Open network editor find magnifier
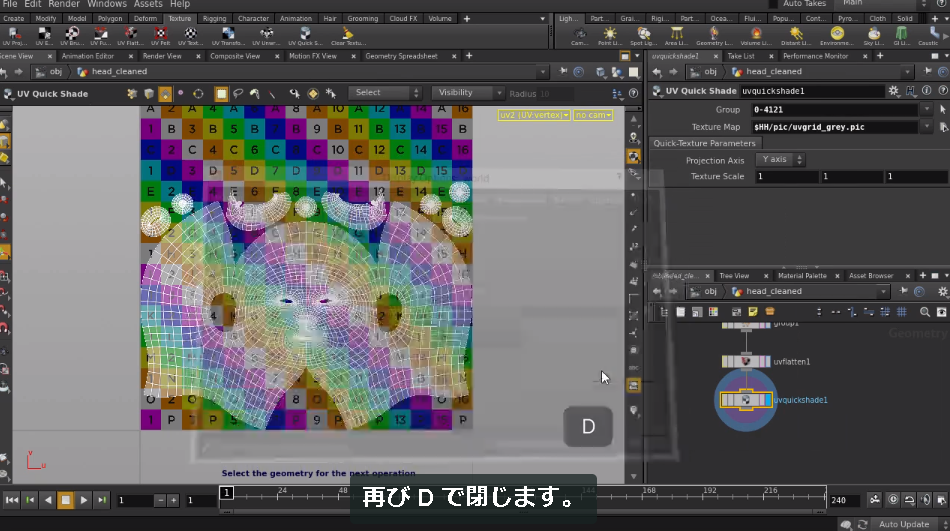950x531 pixels. [925, 312]
